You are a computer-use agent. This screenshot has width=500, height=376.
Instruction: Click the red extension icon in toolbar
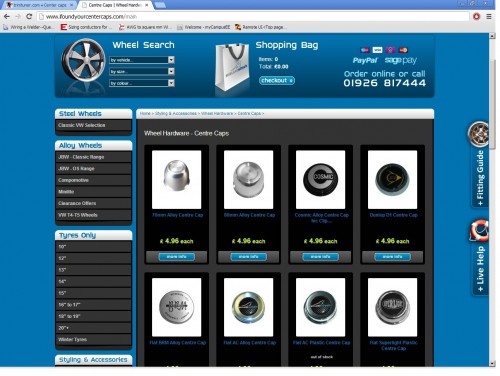(476, 16)
